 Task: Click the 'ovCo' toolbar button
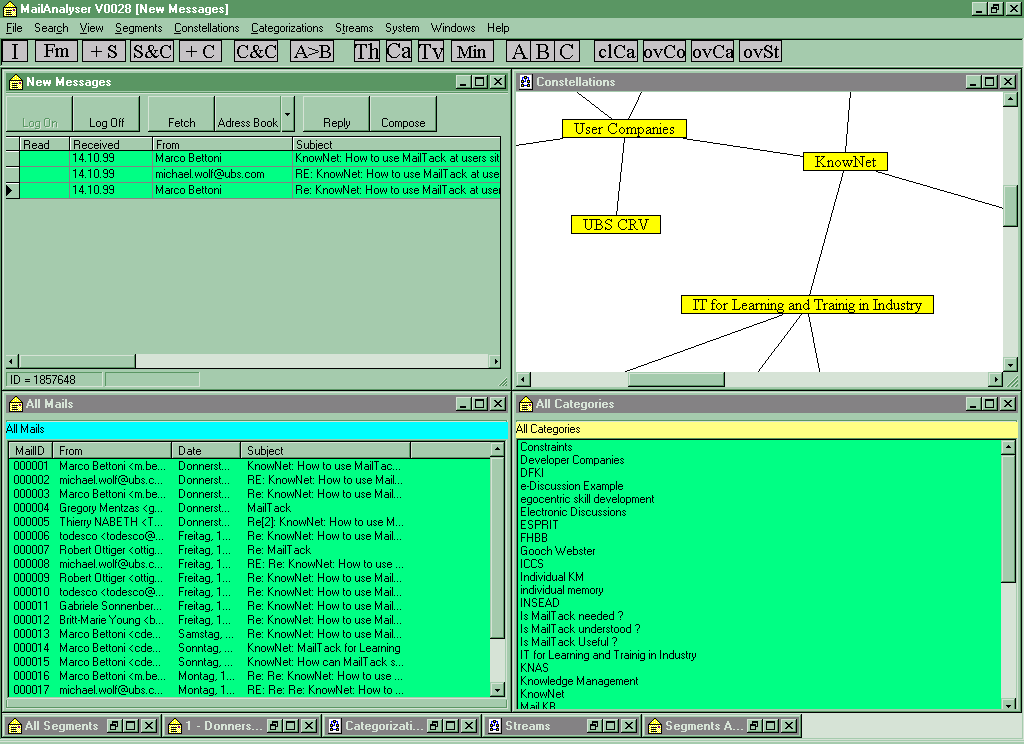tap(664, 51)
